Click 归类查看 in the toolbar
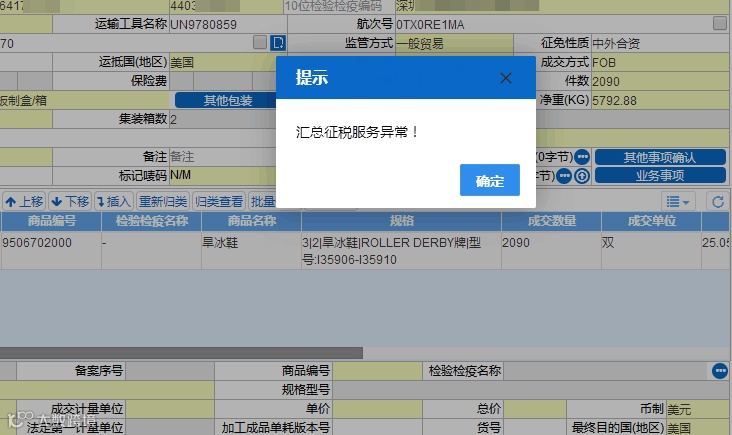The image size is (732, 435). point(219,202)
